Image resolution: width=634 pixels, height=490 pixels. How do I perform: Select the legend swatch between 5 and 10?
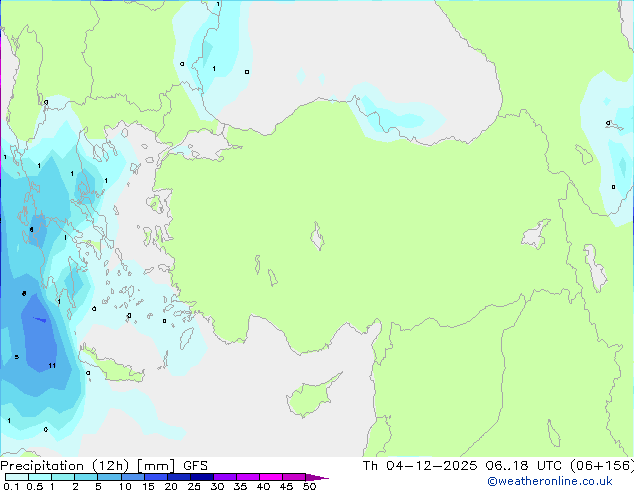(109, 477)
